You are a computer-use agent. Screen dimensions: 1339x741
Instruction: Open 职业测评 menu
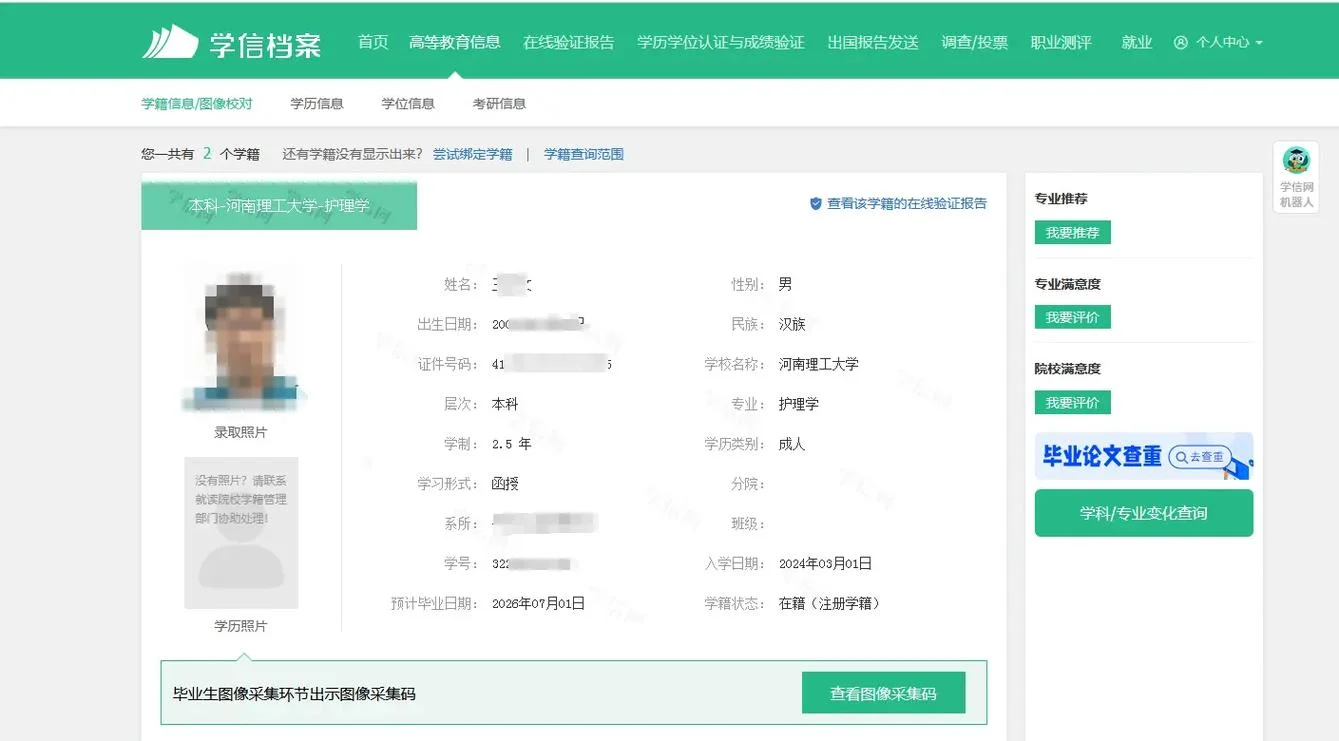pyautogui.click(x=1061, y=43)
